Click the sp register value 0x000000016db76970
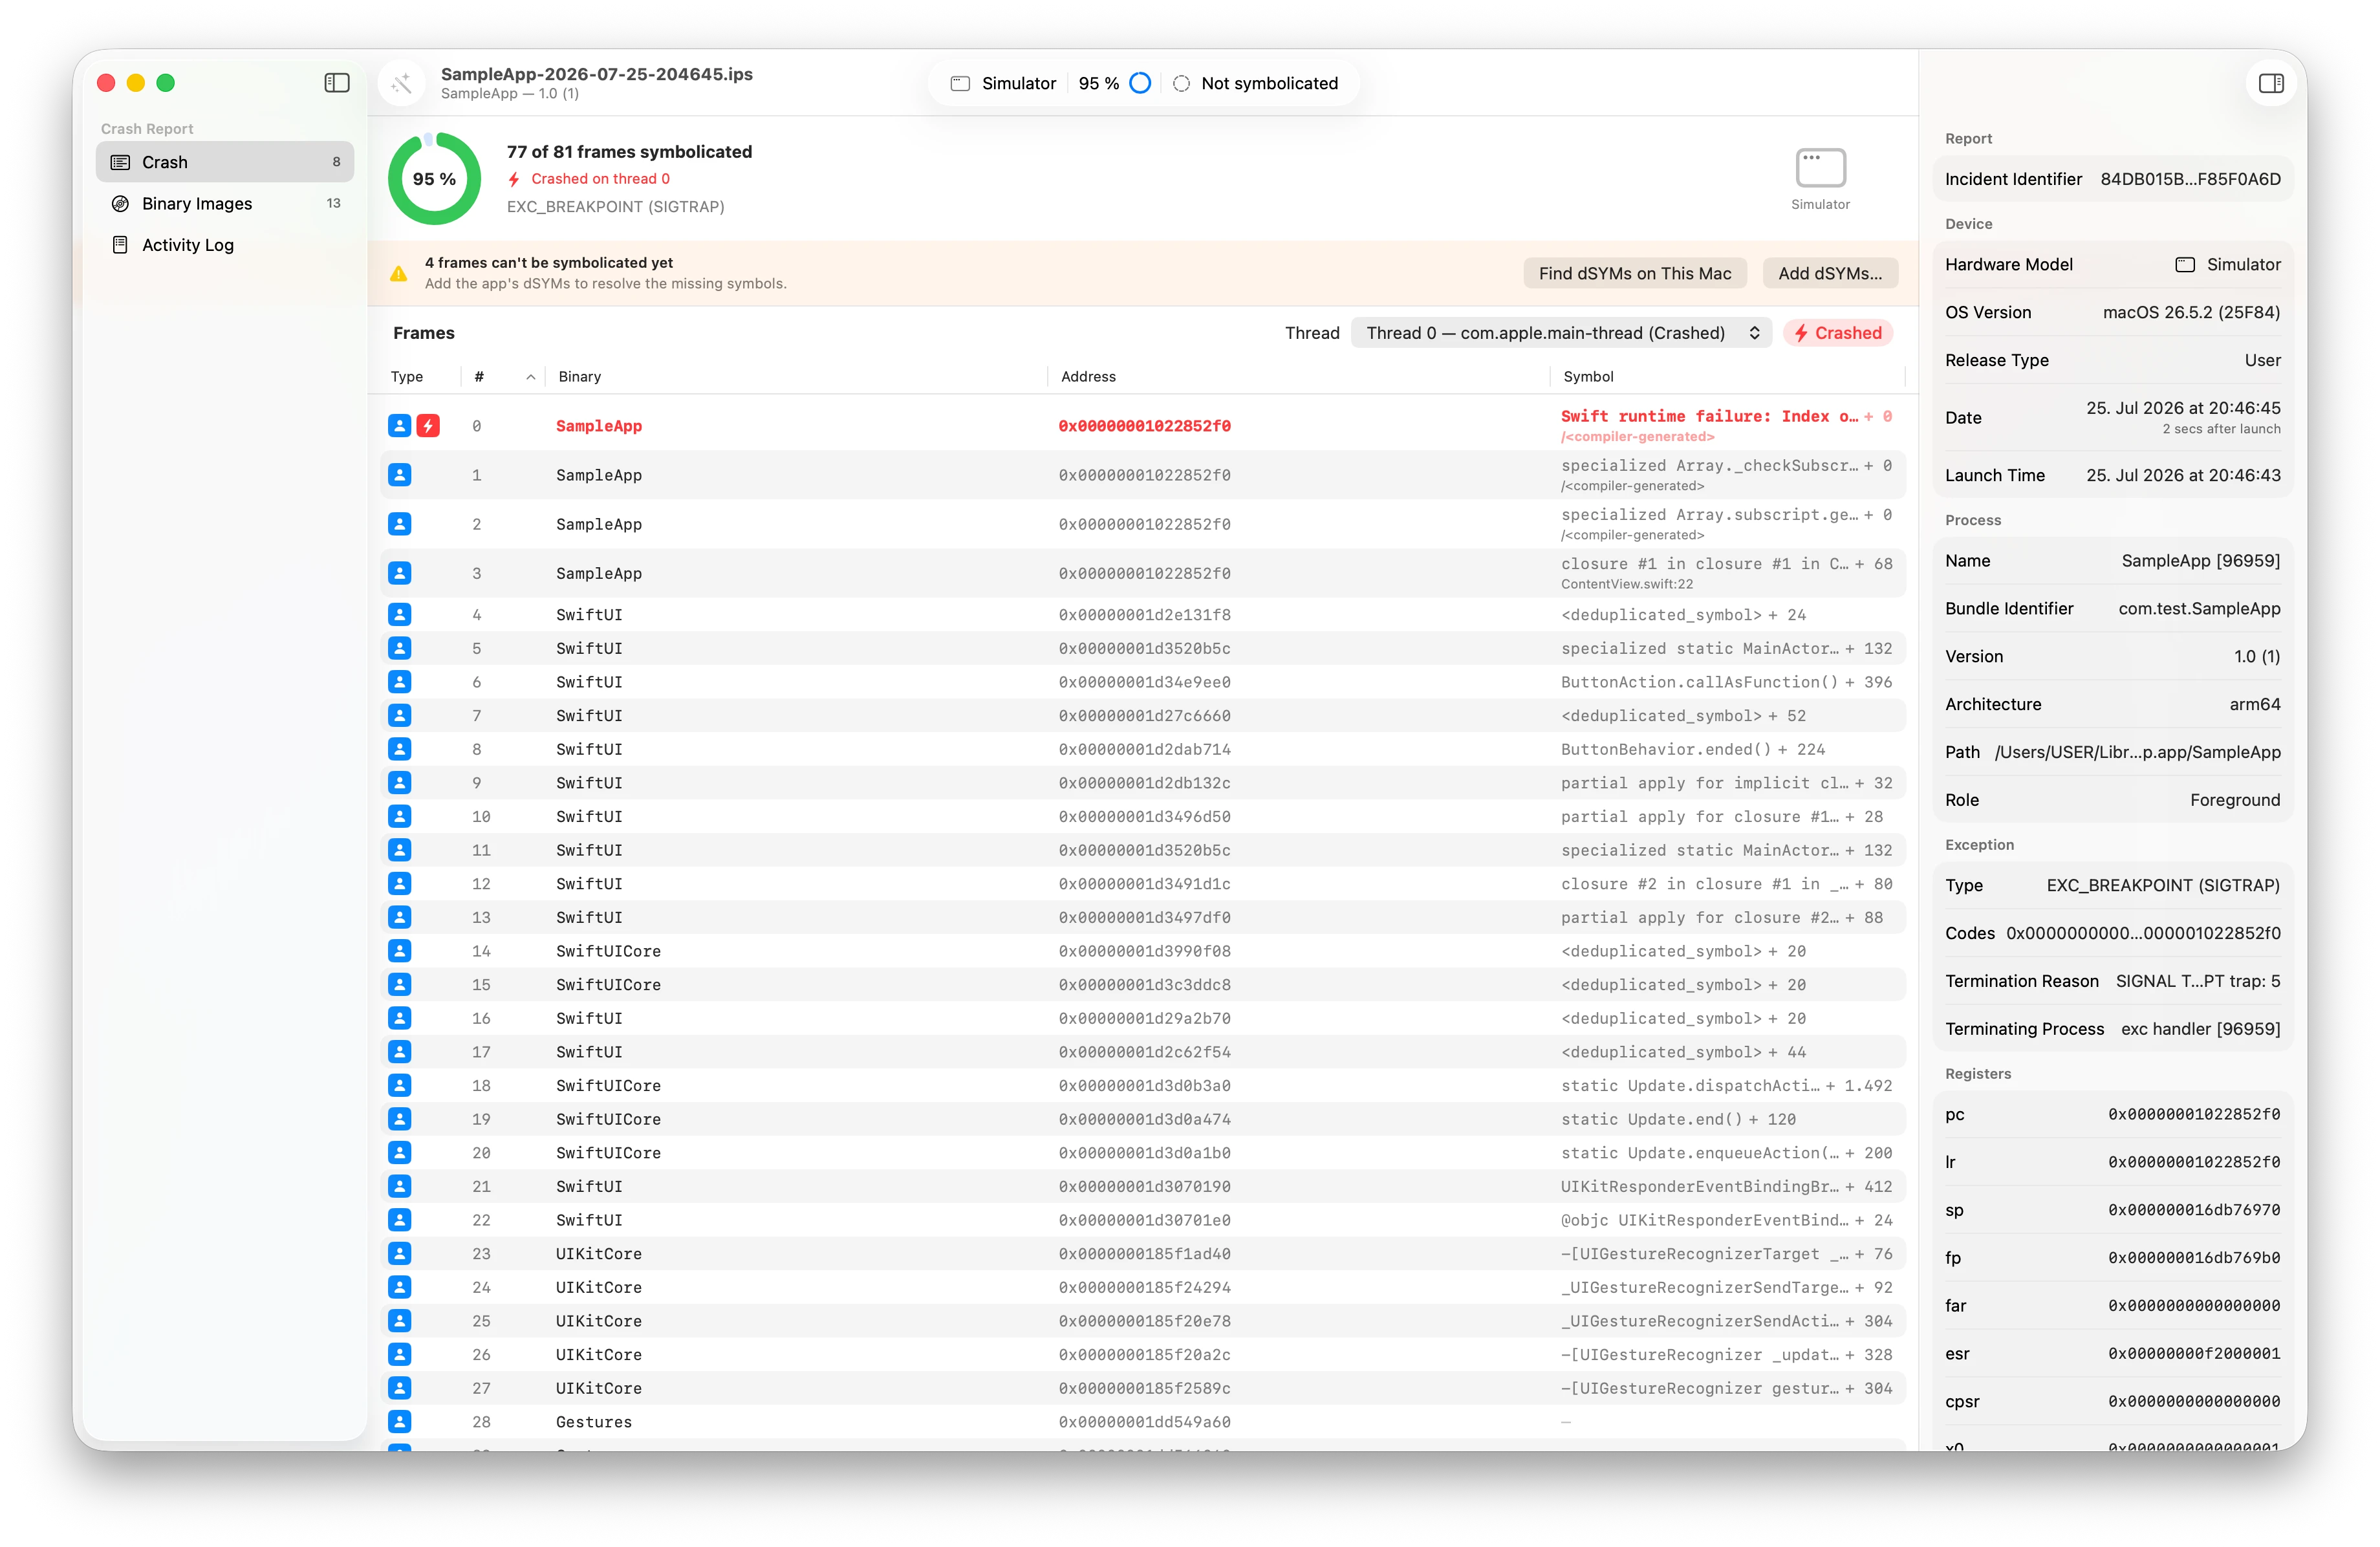Screen dimensions: 2380x1547 [2194, 1210]
